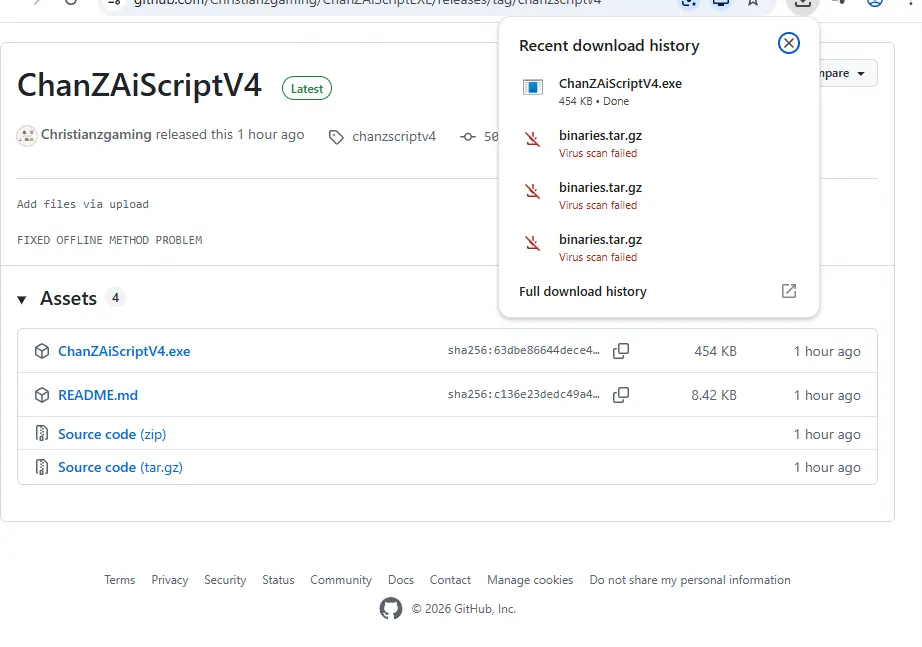The height and width of the screenshot is (647, 922).
Task: Click the package icon beside README.md
Action: (42, 395)
